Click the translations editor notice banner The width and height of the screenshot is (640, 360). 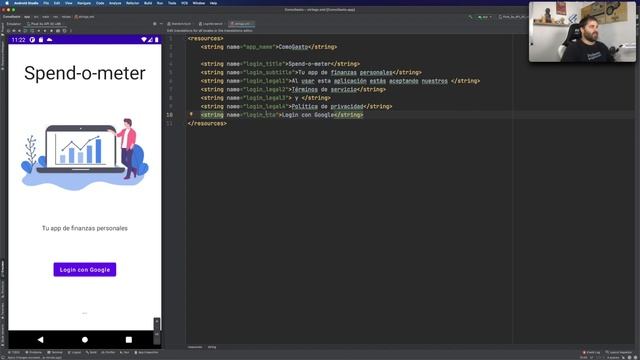coord(209,31)
